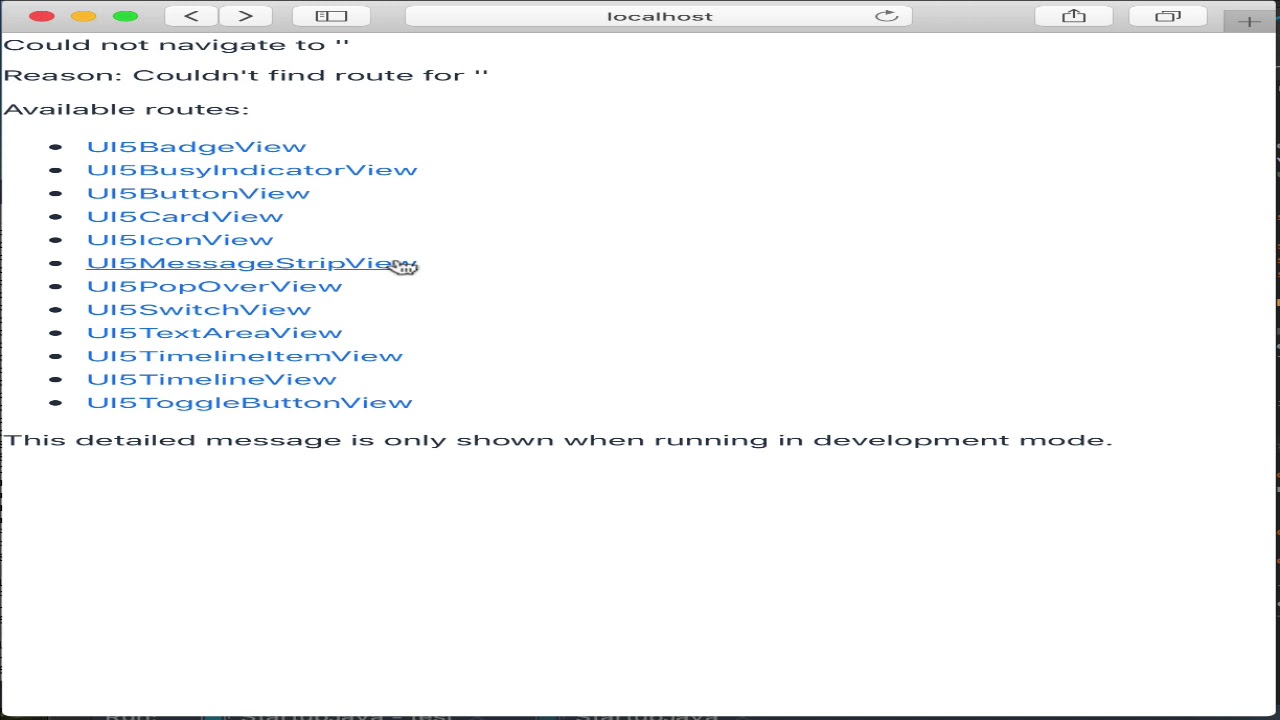Reload the localhost page

886,16
